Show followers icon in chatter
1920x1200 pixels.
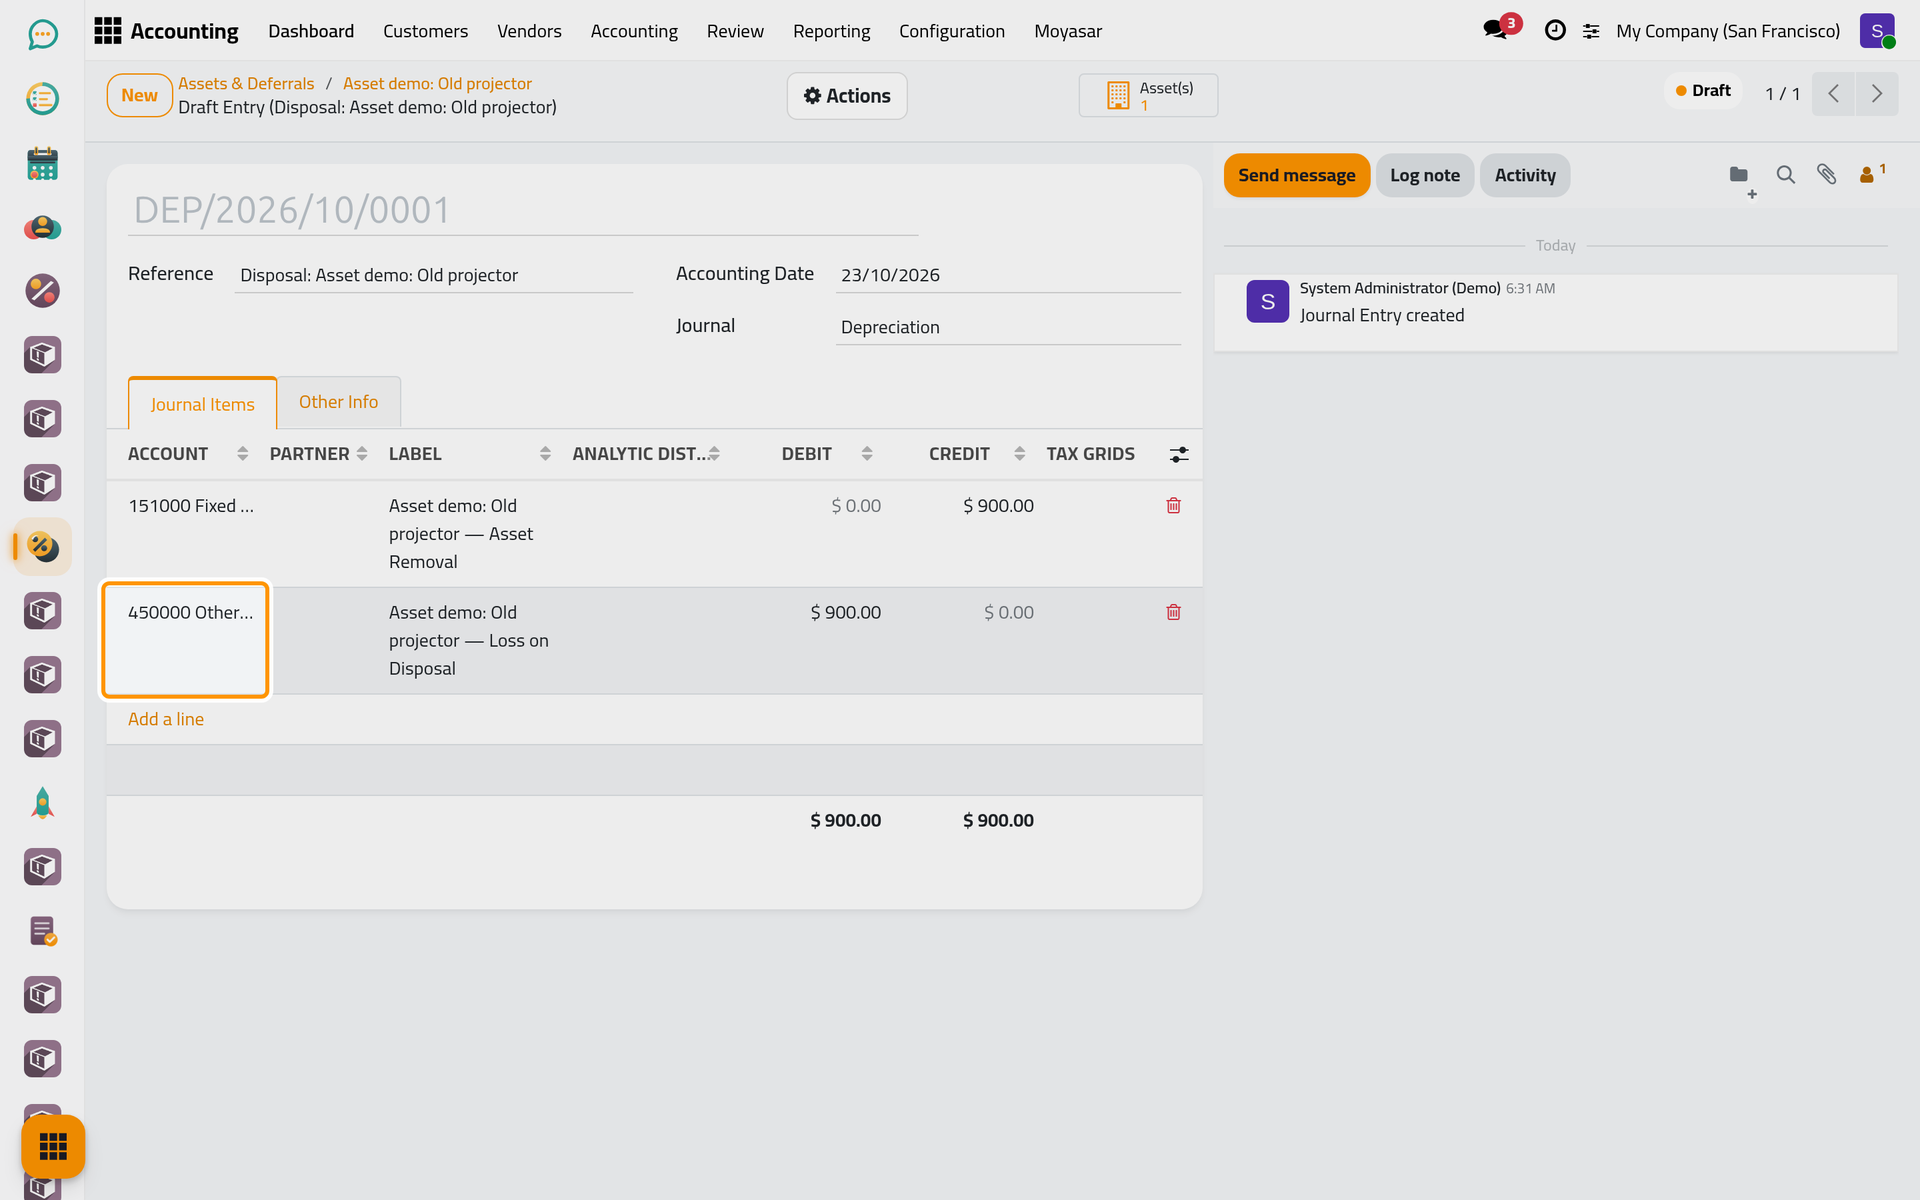1871,174
